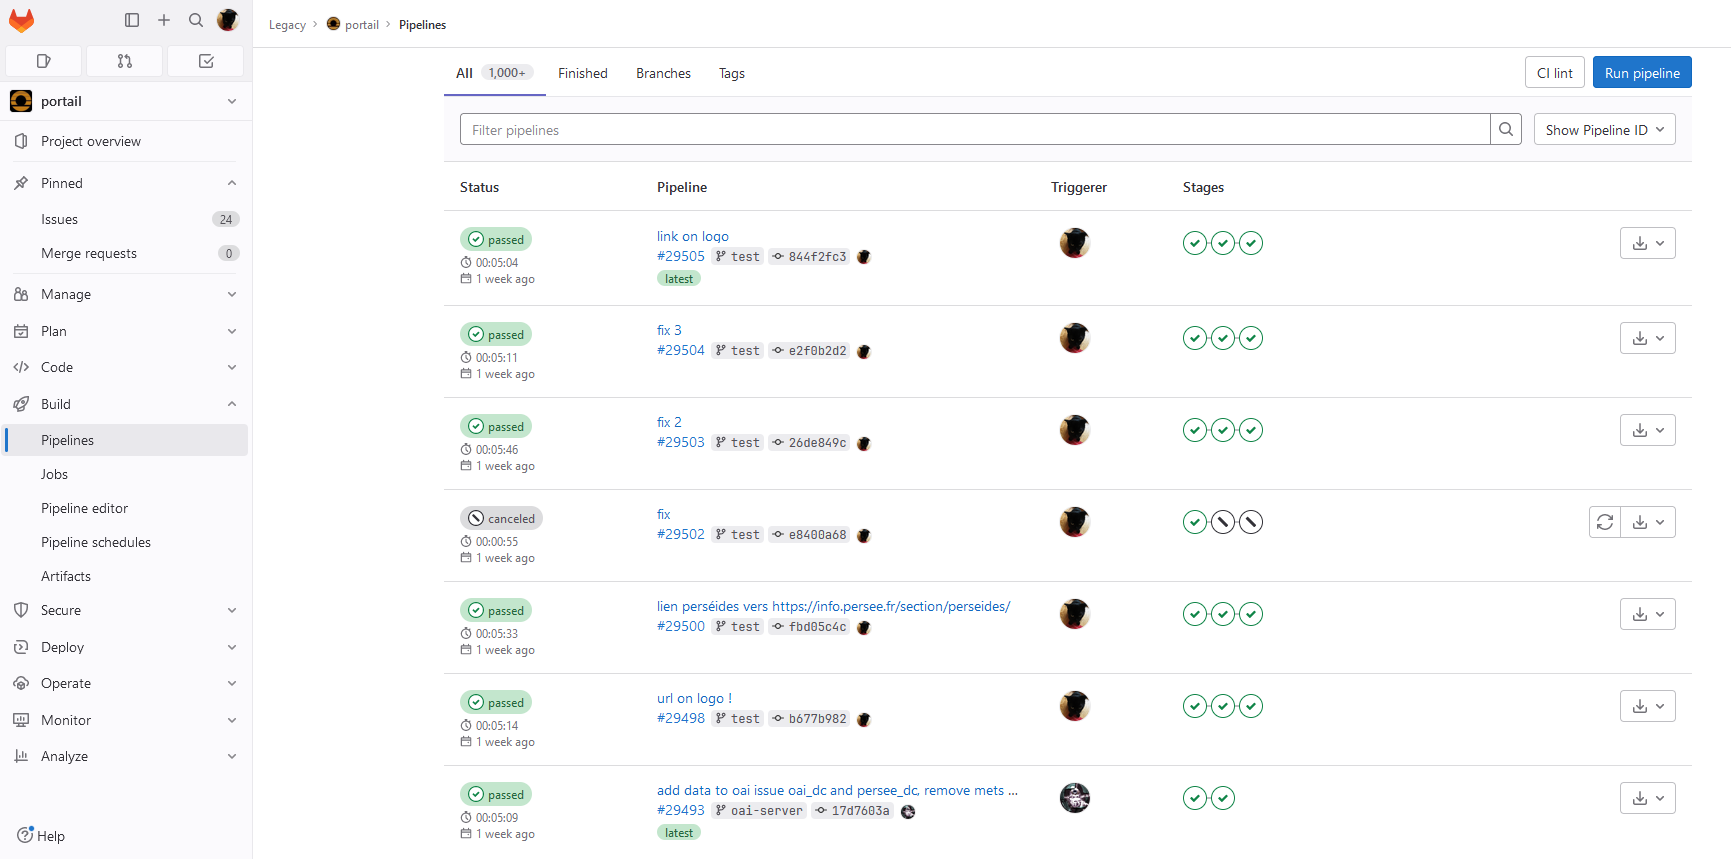Retry canceled pipeline #29502
Image resolution: width=1731 pixels, height=859 pixels.
1604,522
